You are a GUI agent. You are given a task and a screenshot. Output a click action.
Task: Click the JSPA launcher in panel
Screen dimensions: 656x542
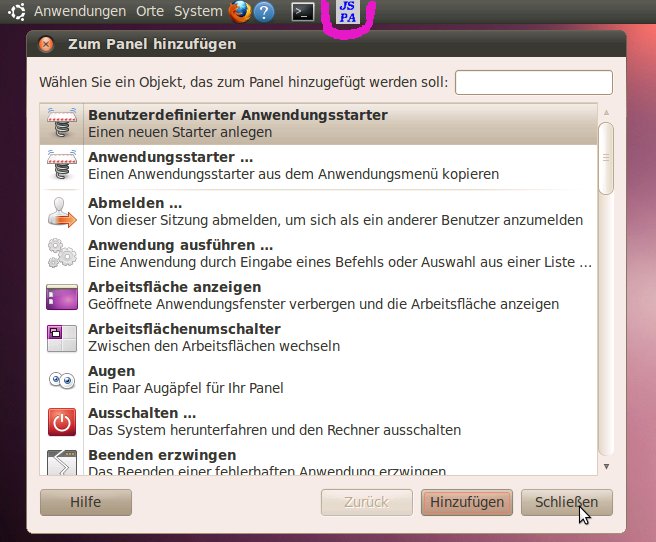tap(347, 13)
